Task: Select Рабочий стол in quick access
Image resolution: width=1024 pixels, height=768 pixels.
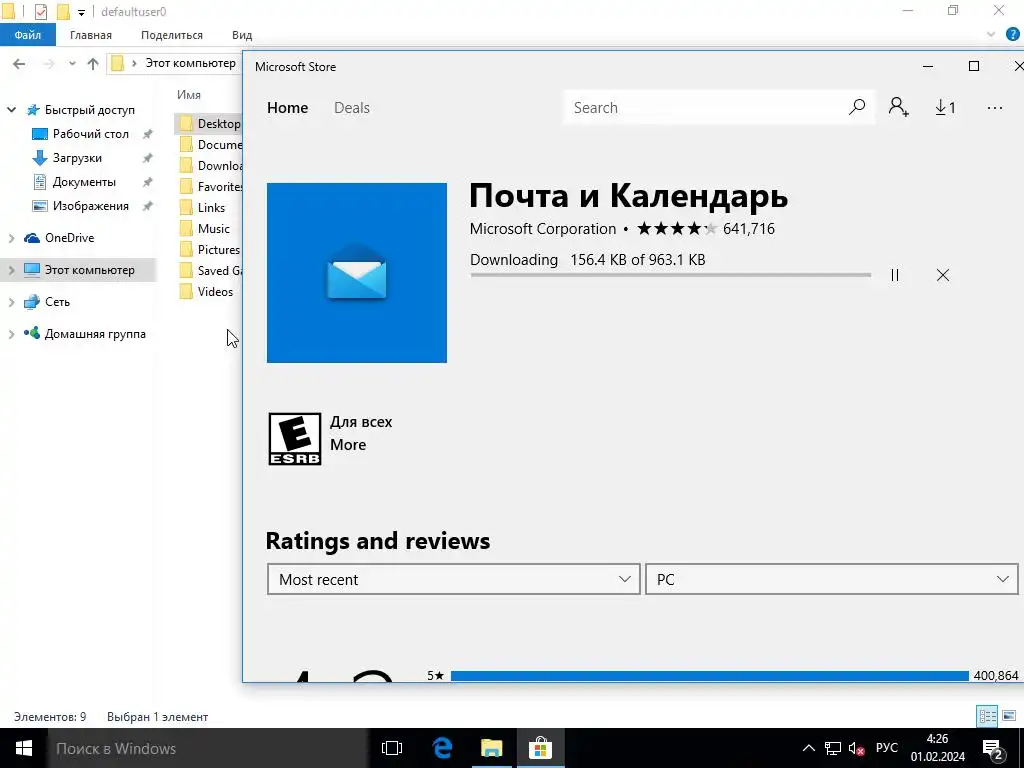Action: pos(91,134)
